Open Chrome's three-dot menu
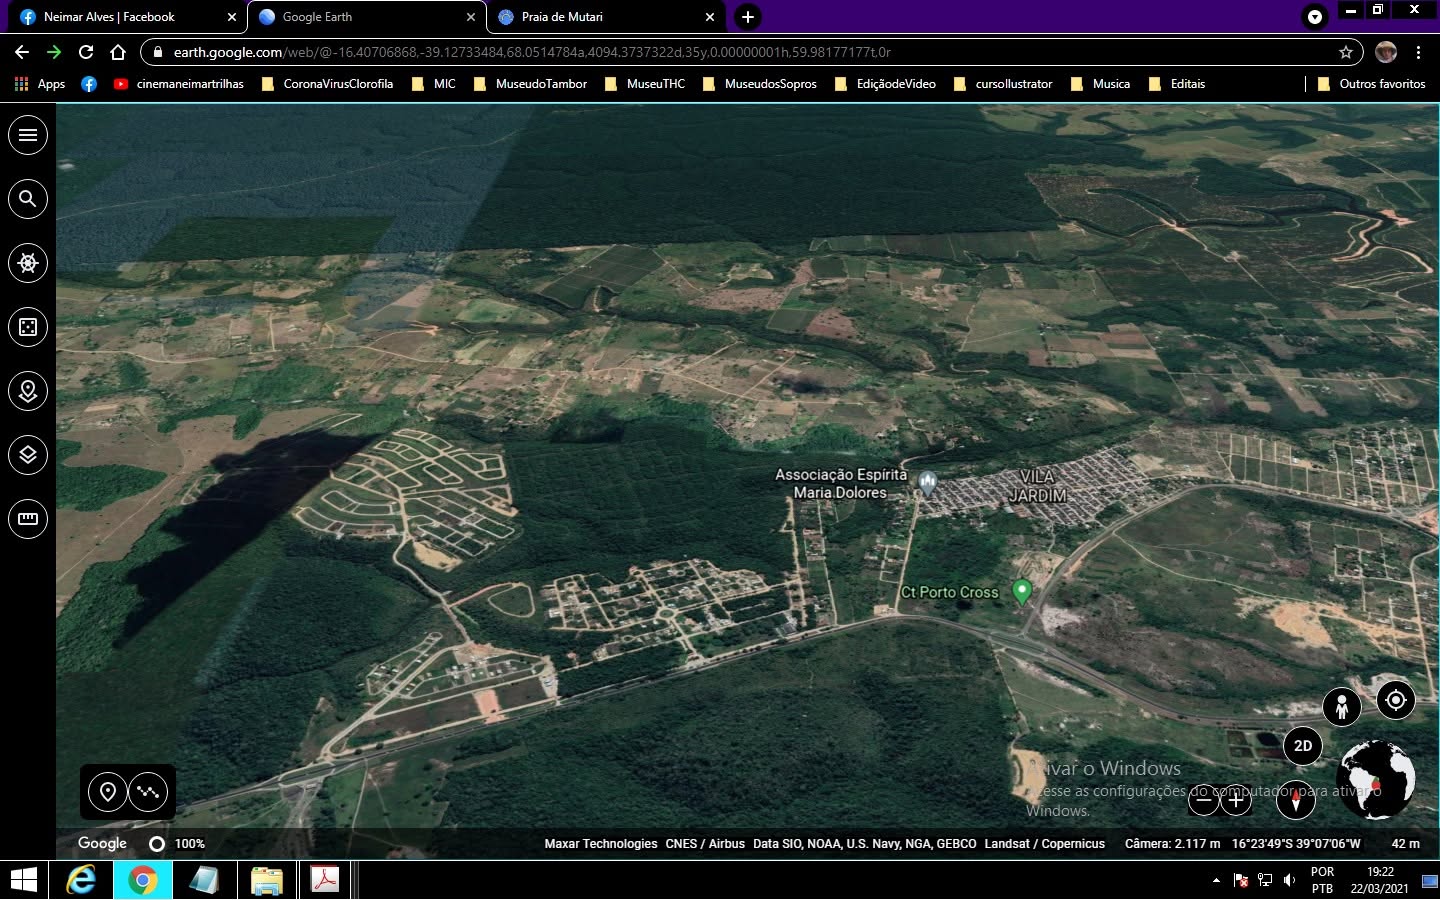The width and height of the screenshot is (1440, 900). click(x=1418, y=52)
